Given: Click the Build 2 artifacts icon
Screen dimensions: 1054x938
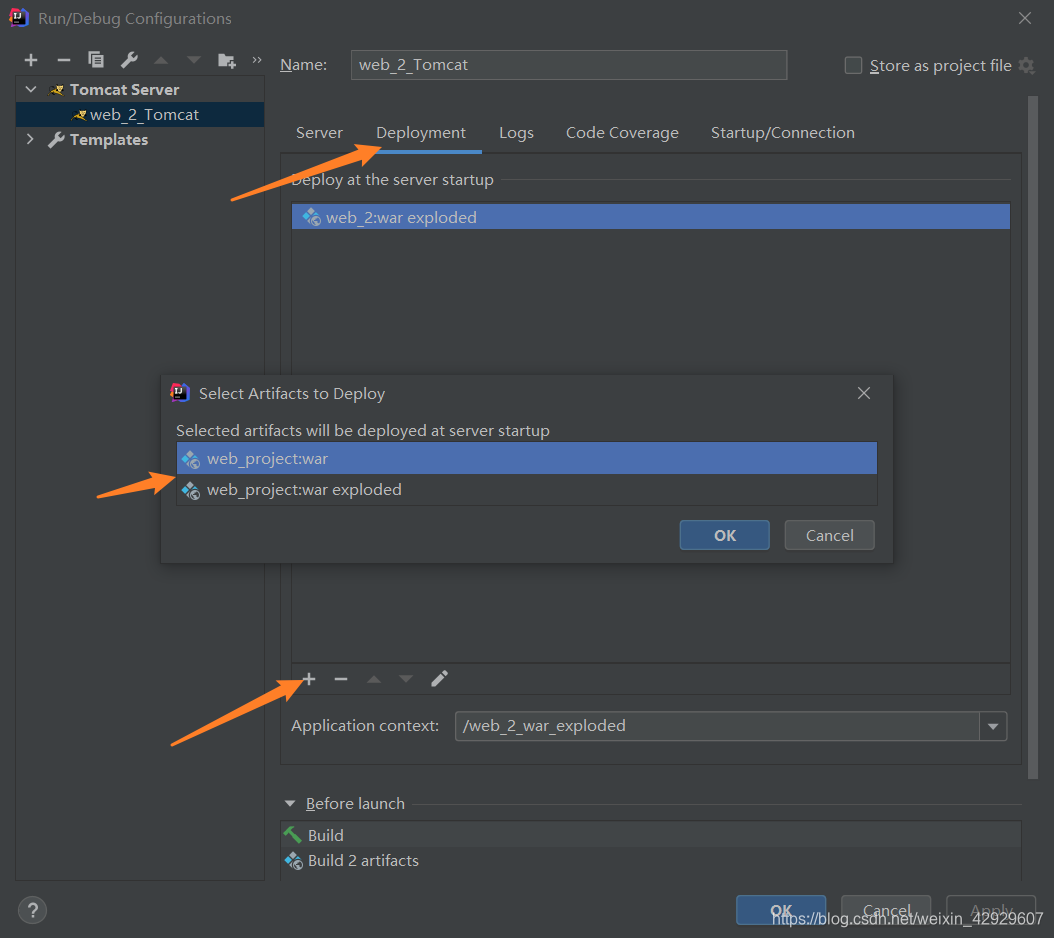Looking at the screenshot, I should click(293, 861).
